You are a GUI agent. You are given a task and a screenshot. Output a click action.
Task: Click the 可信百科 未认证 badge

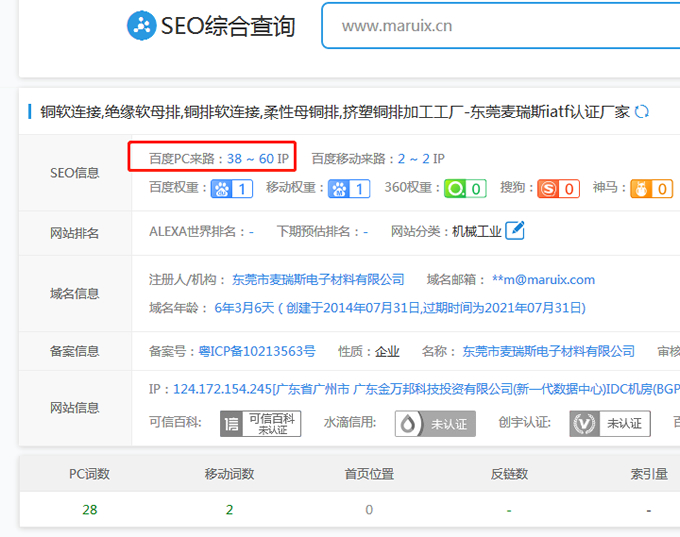[x=260, y=423]
